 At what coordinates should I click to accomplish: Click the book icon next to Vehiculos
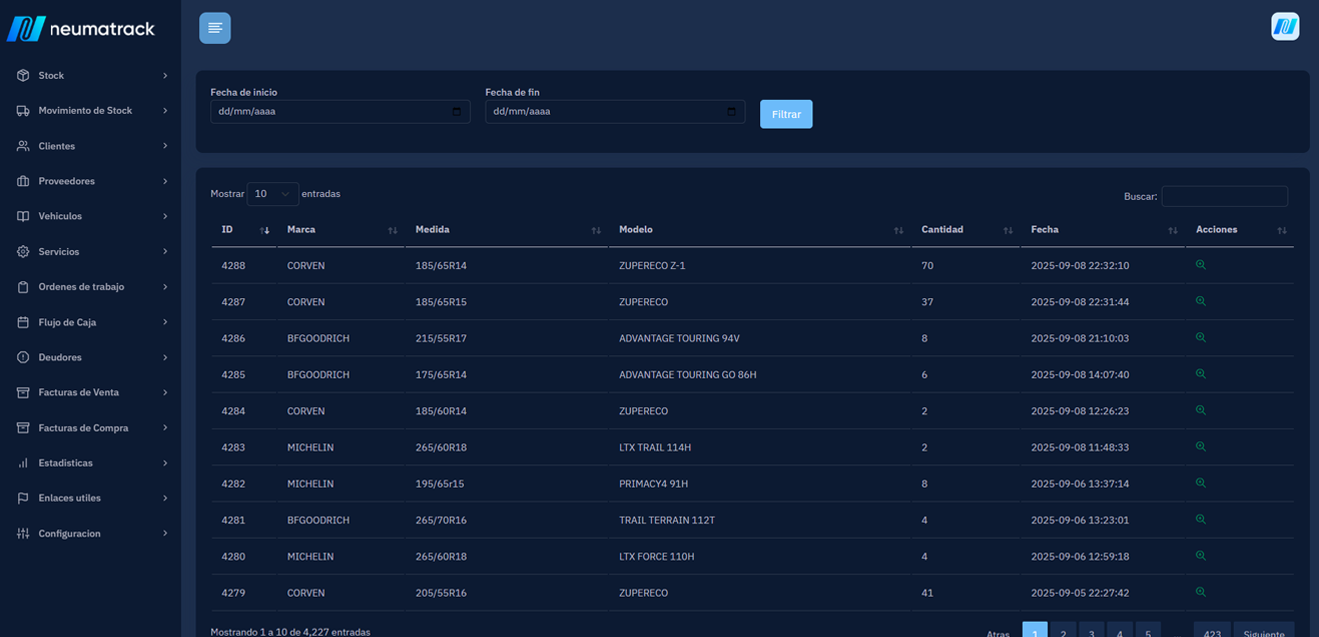point(23,216)
